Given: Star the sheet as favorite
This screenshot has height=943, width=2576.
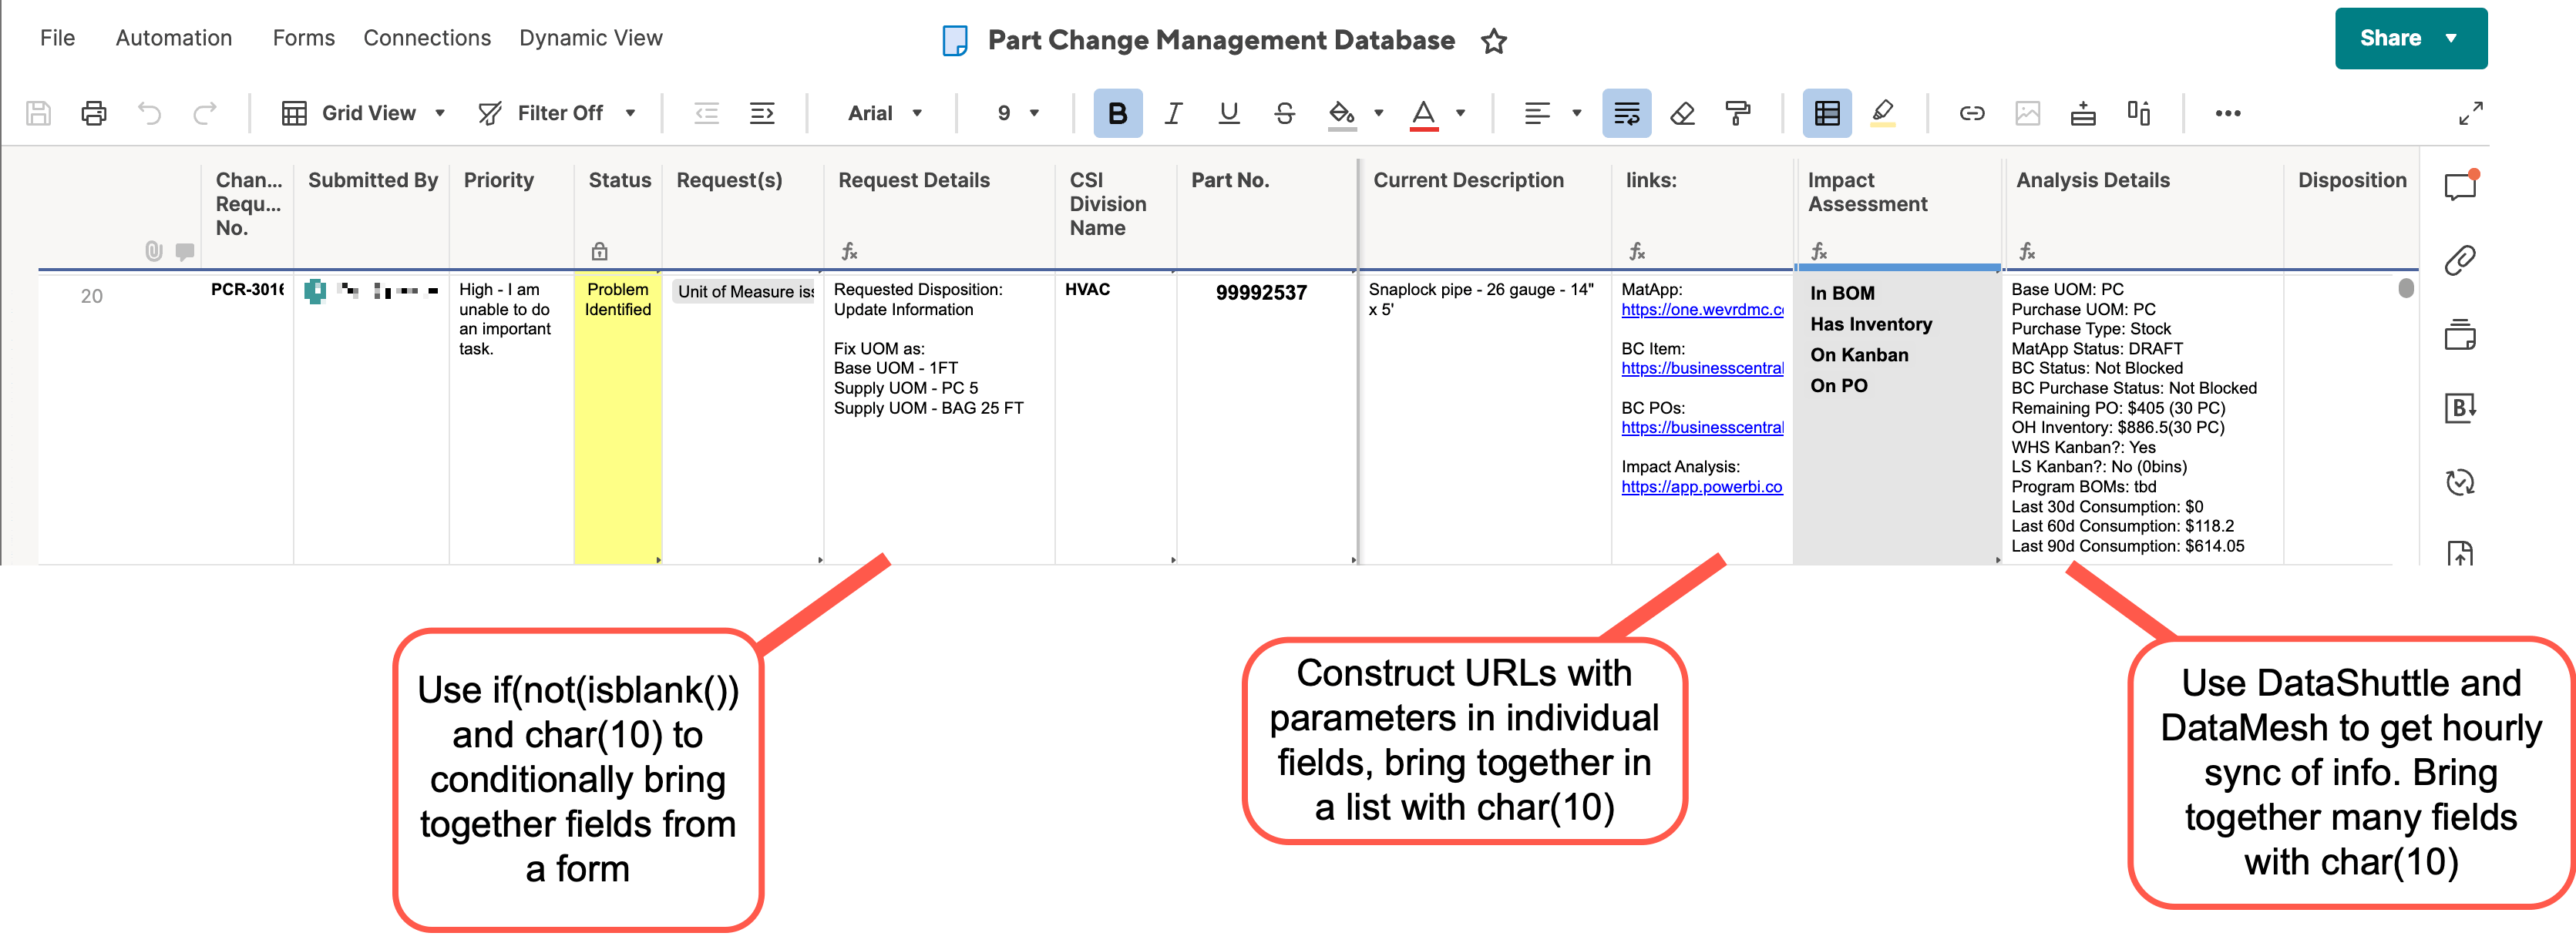Looking at the screenshot, I should [x=1494, y=41].
